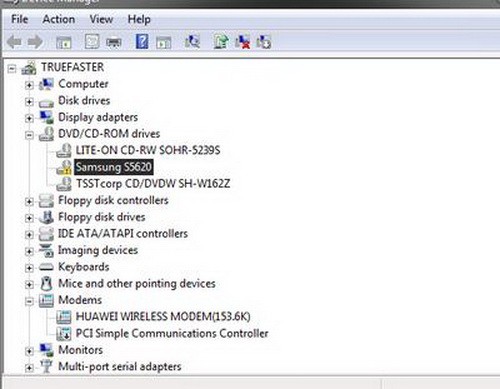Click Scan for hardware changes icon

(192, 42)
